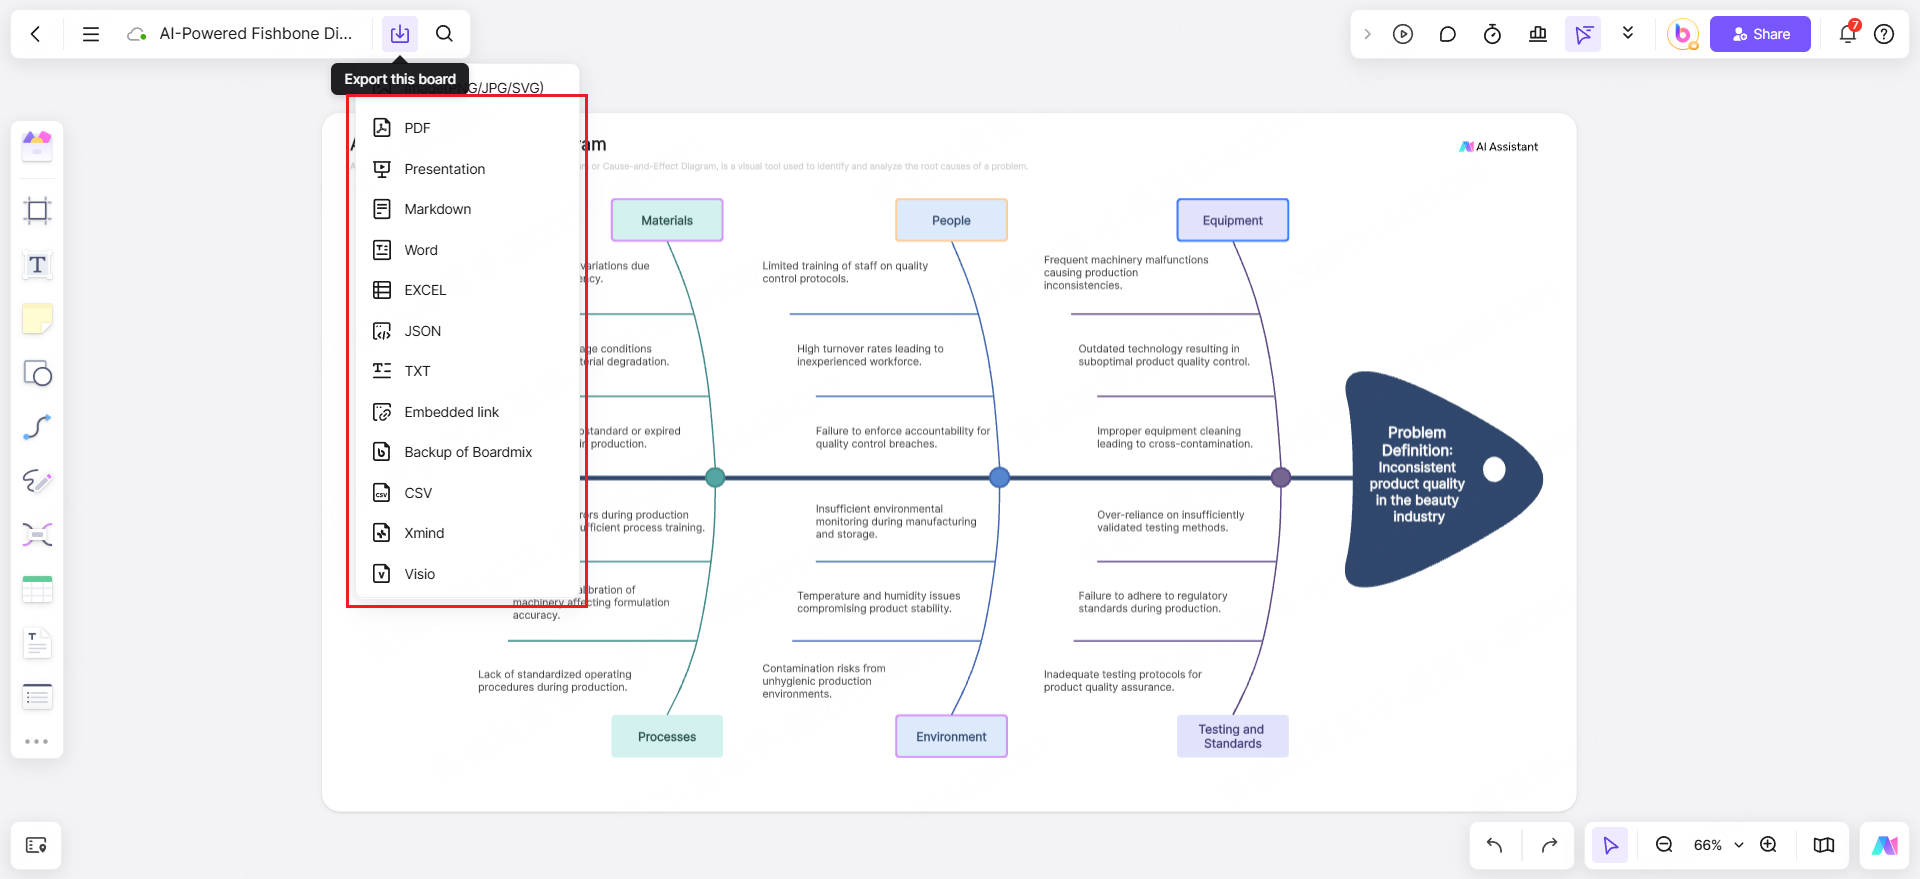Select the Environment category box
1920x879 pixels.
click(951, 736)
